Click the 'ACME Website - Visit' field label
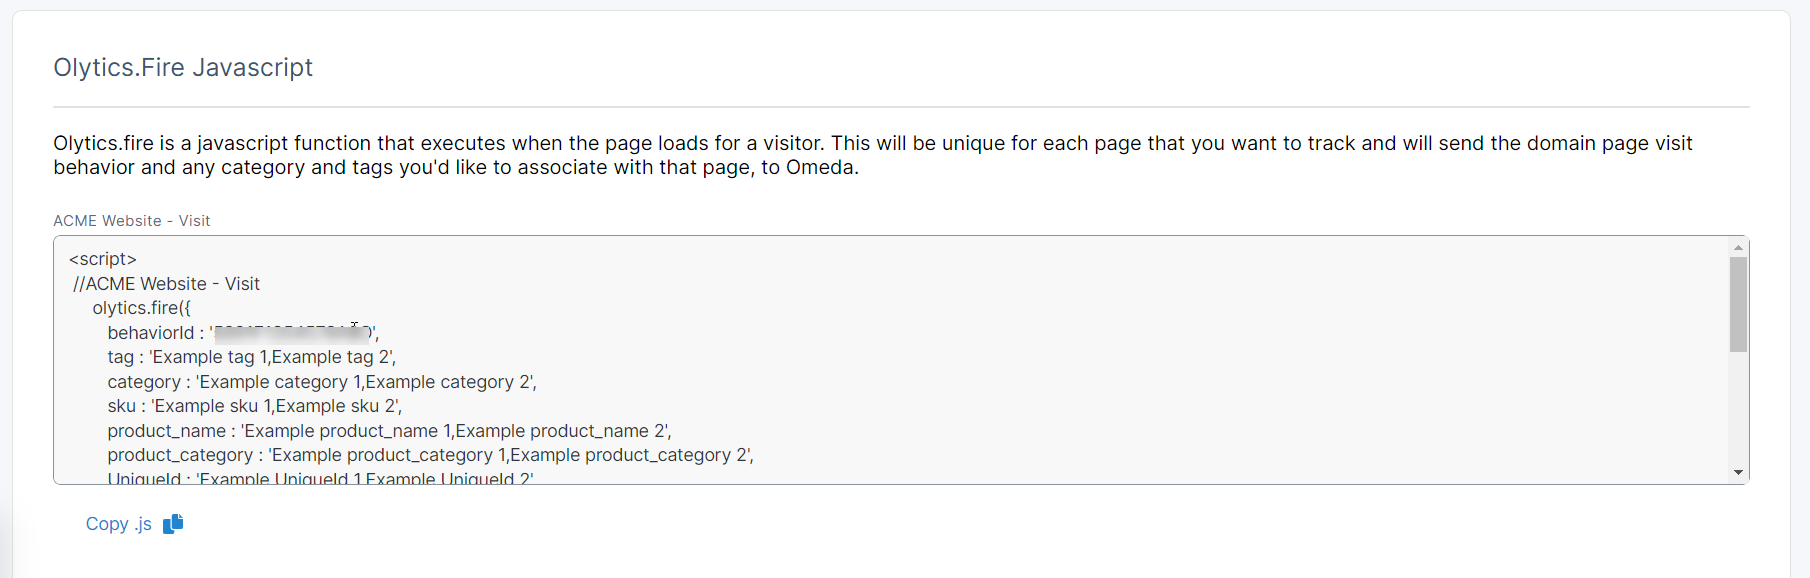The height and width of the screenshot is (578, 1810). 132,221
